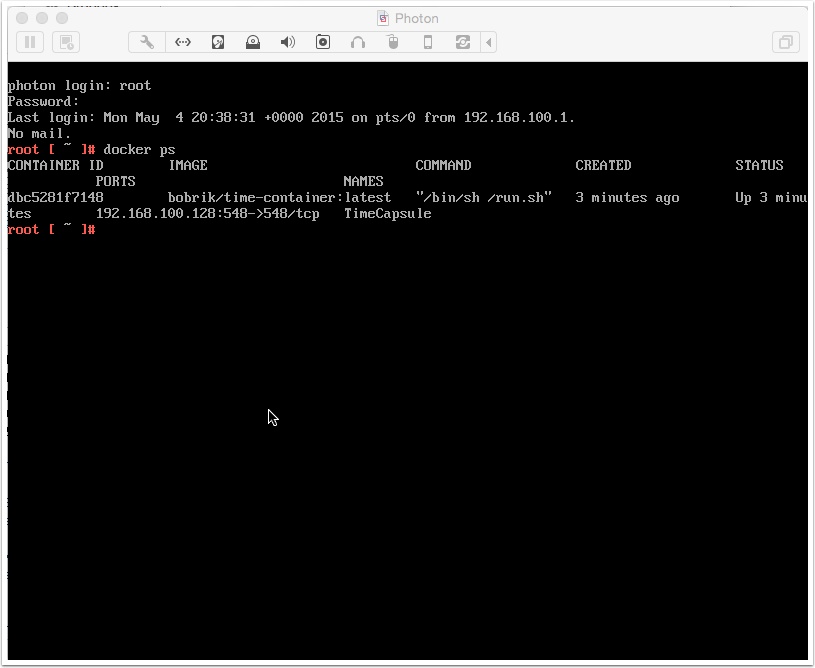Click the mobile phone device icon
Viewport: 815px width, 668px height.
428,42
